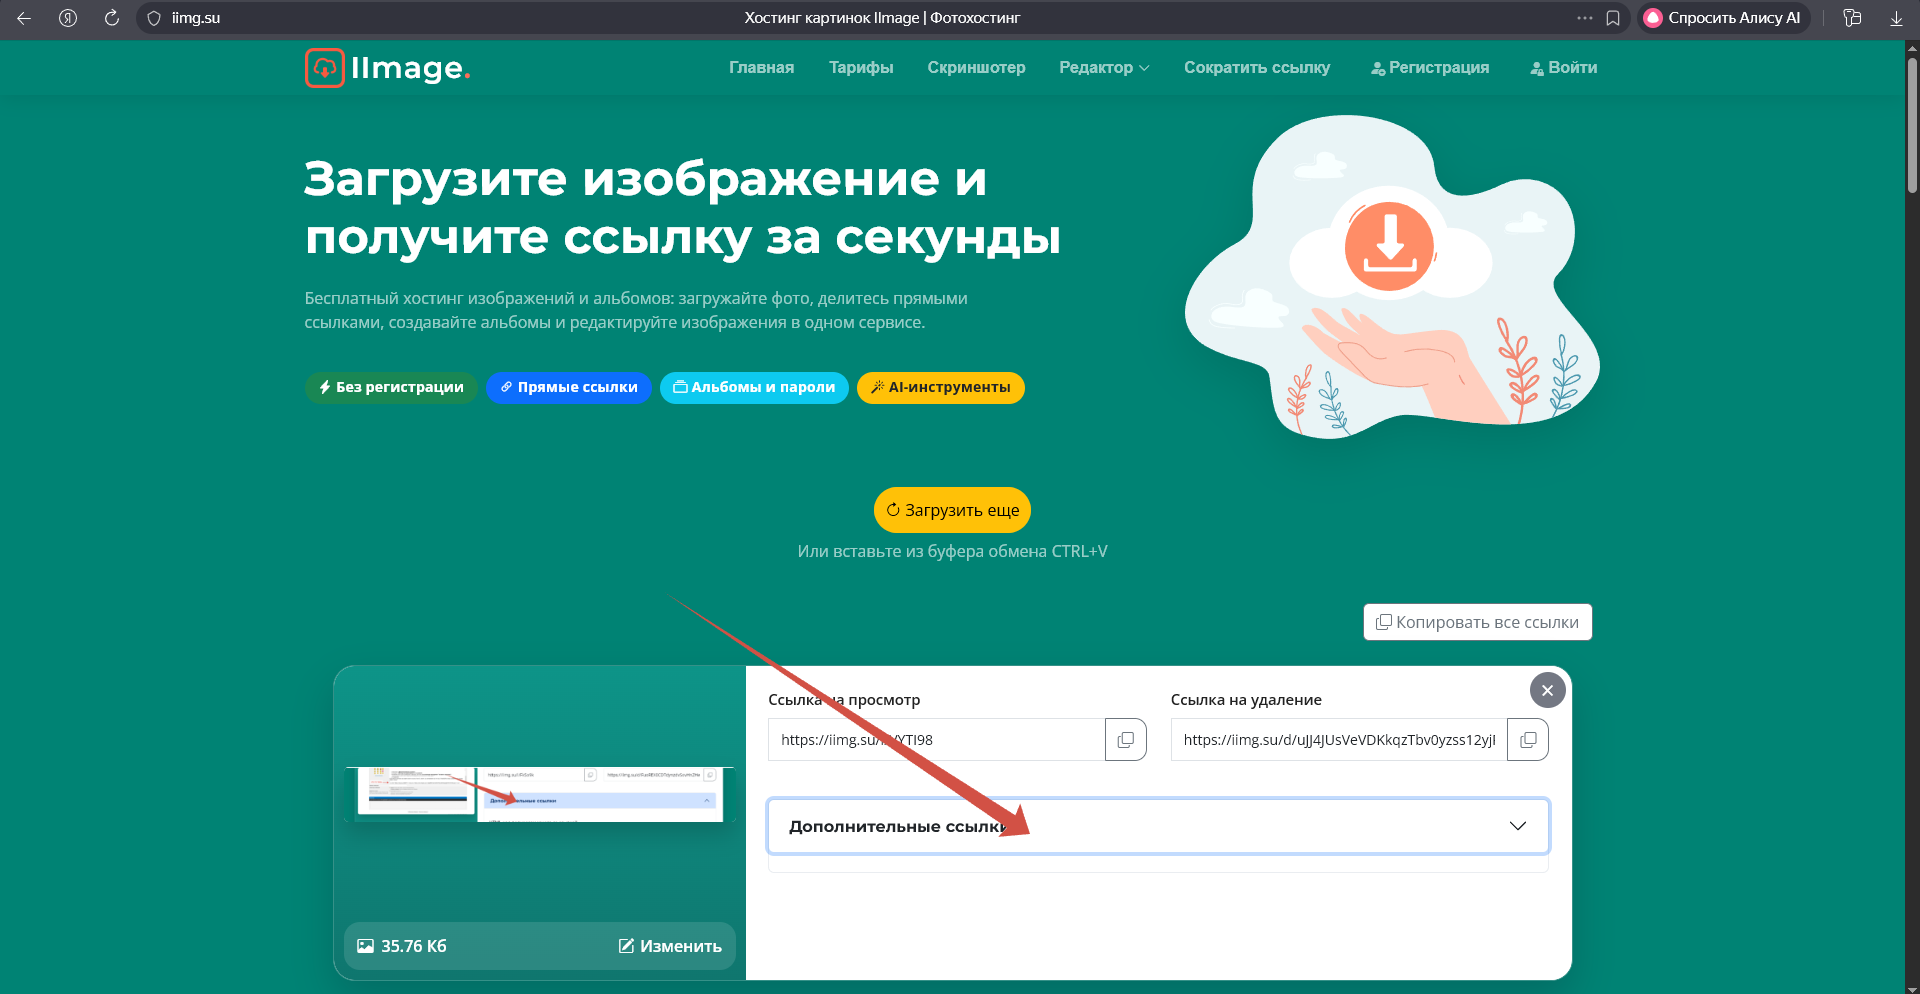The height and width of the screenshot is (994, 1920).
Task: Click the Ссылка на удаление field
Action: (x=1339, y=740)
